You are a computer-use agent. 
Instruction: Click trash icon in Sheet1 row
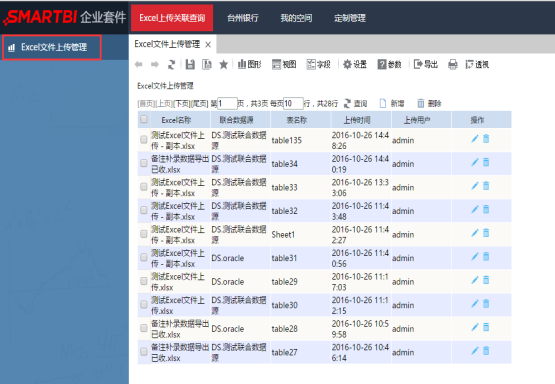click(486, 233)
